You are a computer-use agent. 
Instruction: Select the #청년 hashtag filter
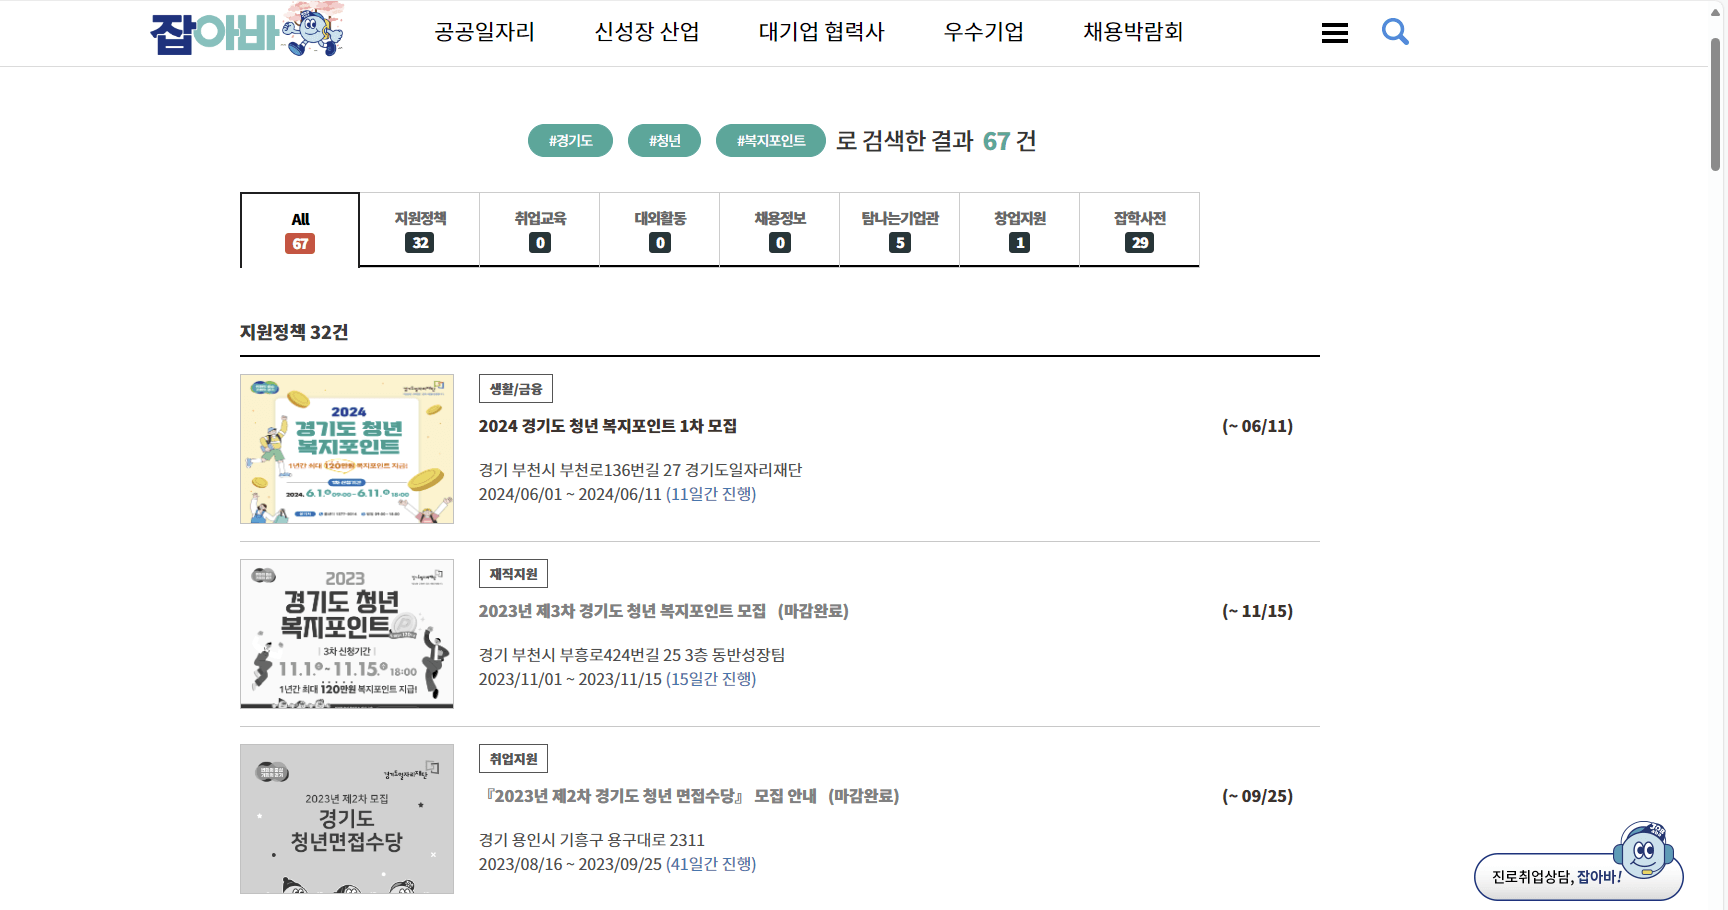click(x=664, y=140)
